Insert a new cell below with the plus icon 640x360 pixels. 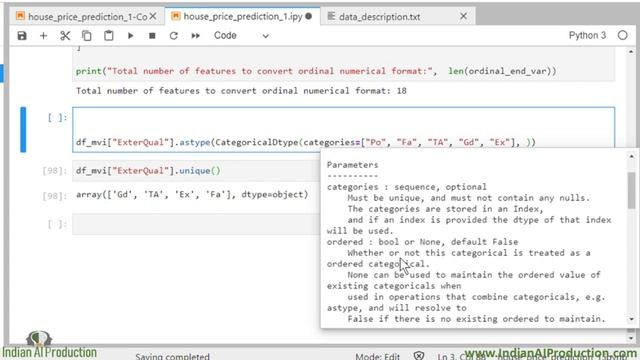pyautogui.click(x=43, y=36)
